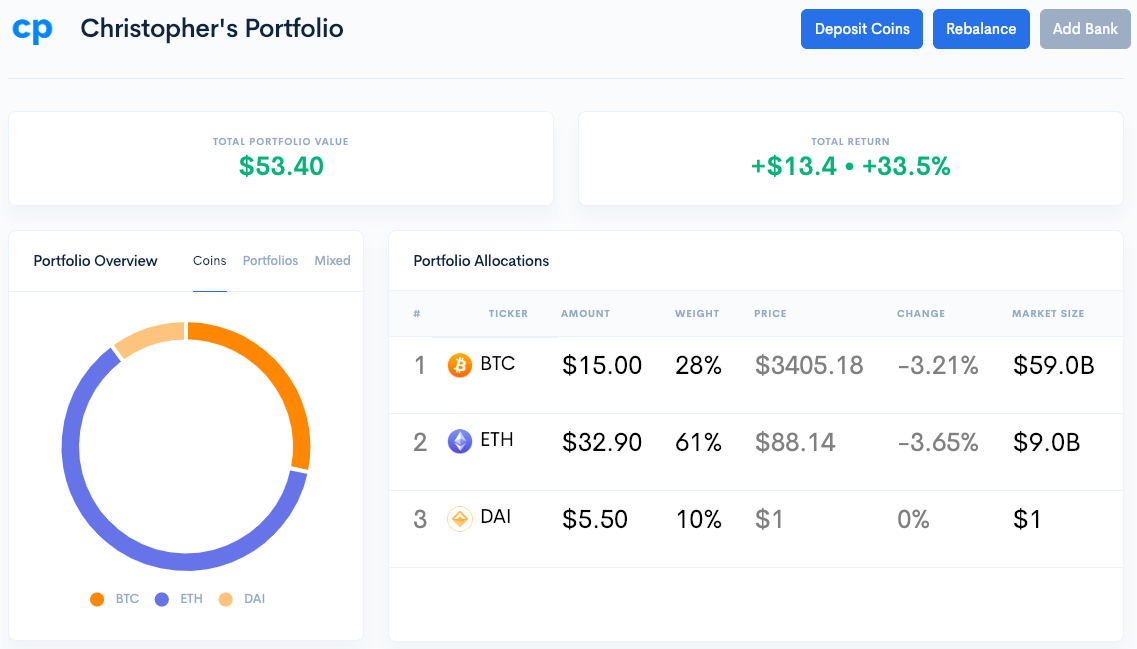The width and height of the screenshot is (1137, 649).
Task: Click the Total Portfolio Value card
Action: (280, 158)
